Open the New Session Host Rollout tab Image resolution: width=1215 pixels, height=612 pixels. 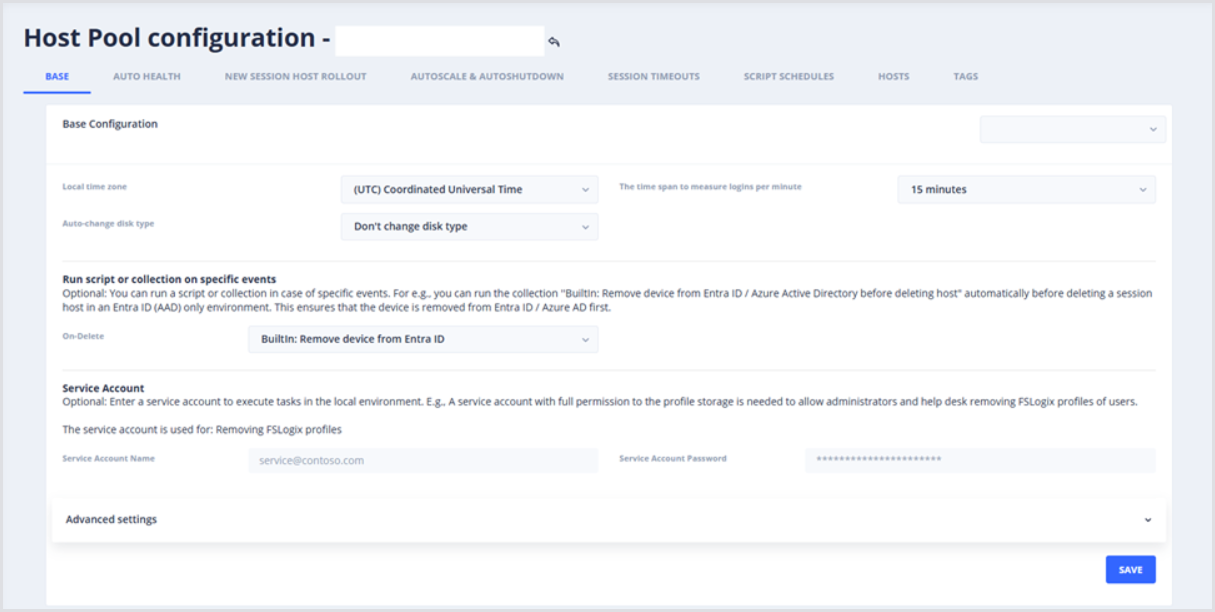click(295, 76)
